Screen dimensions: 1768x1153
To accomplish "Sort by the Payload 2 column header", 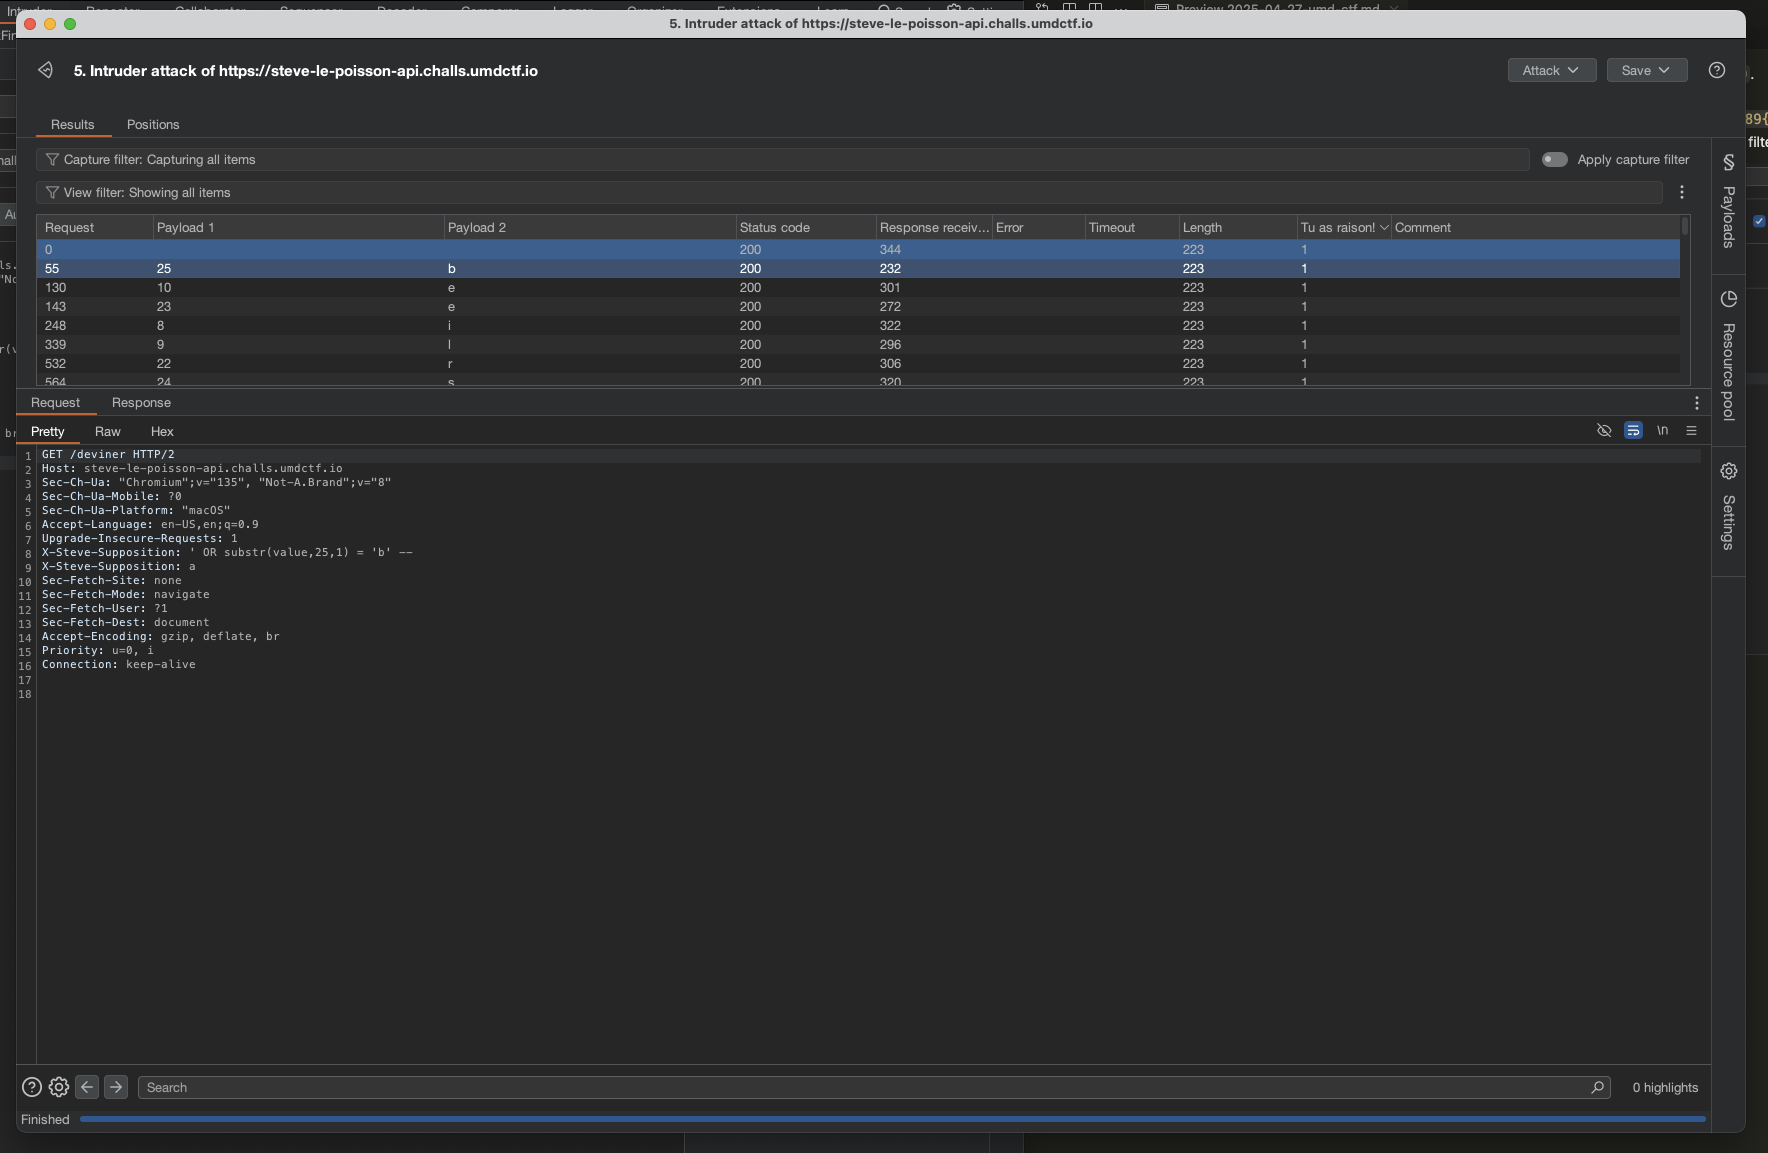I will click(x=588, y=228).
